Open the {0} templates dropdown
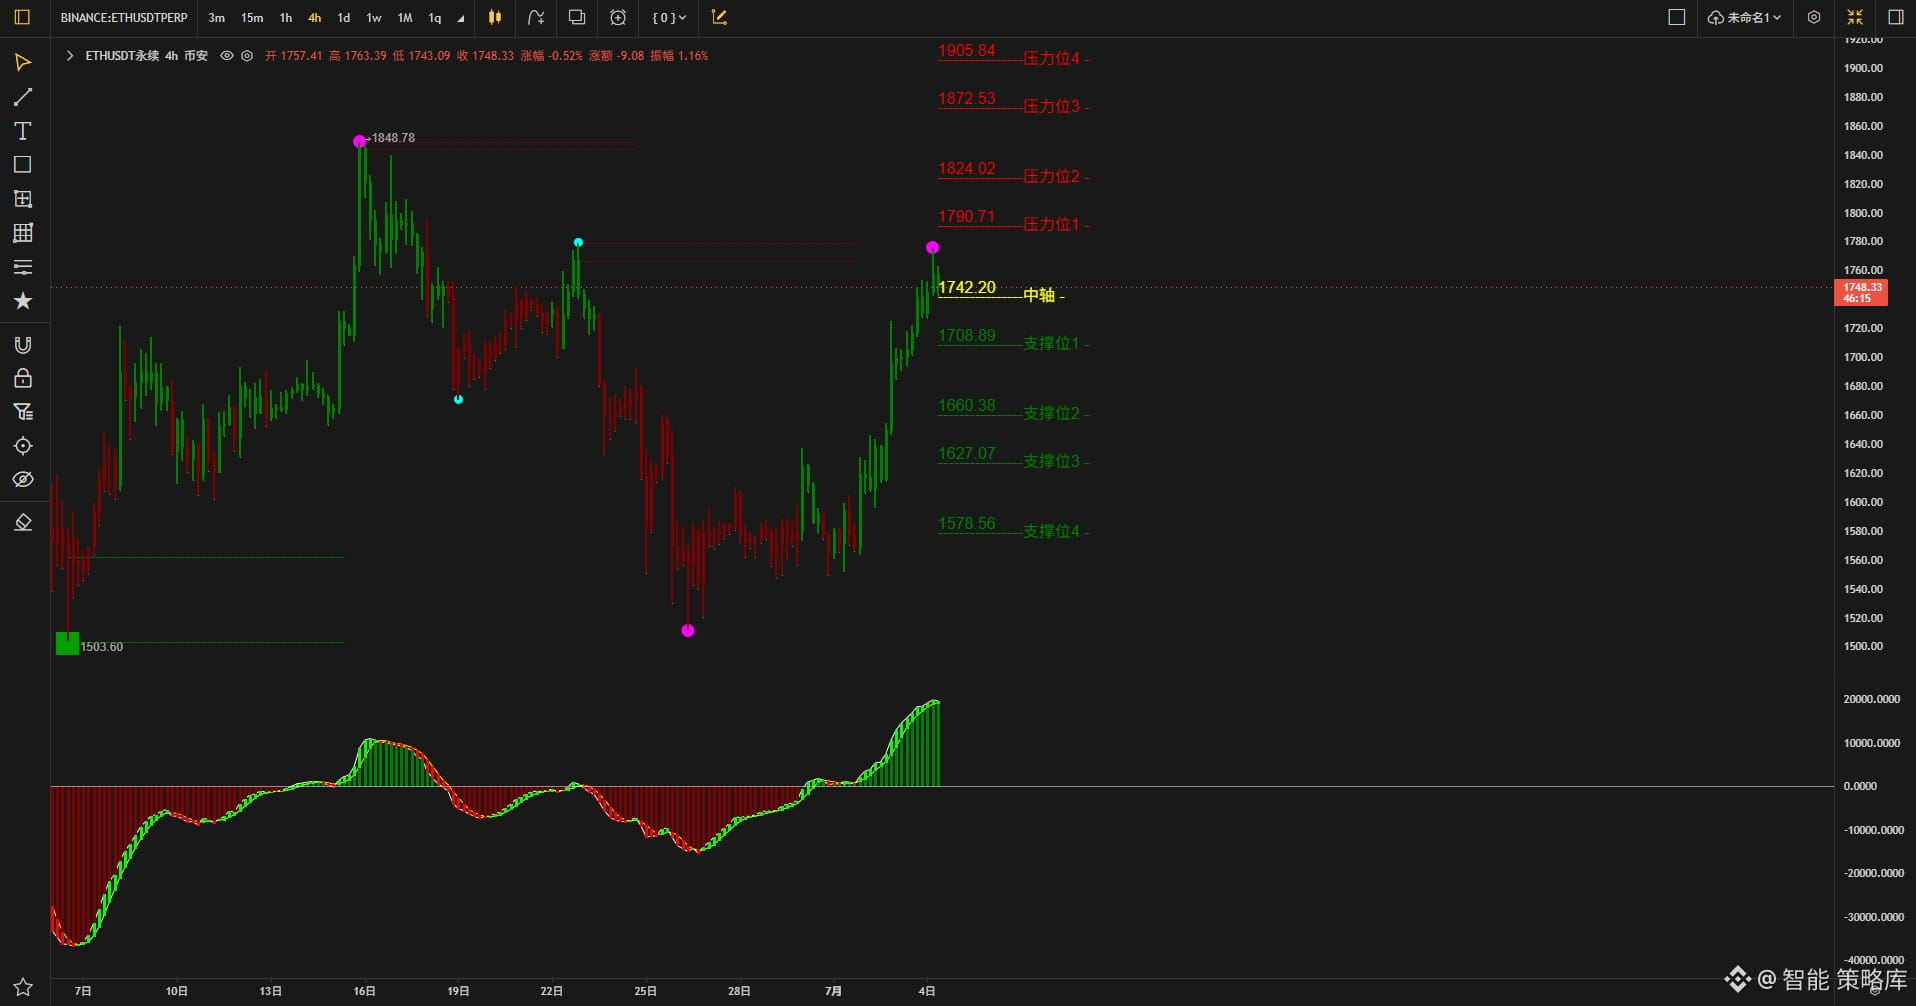Screen dimensions: 1916x1006 pos(669,17)
